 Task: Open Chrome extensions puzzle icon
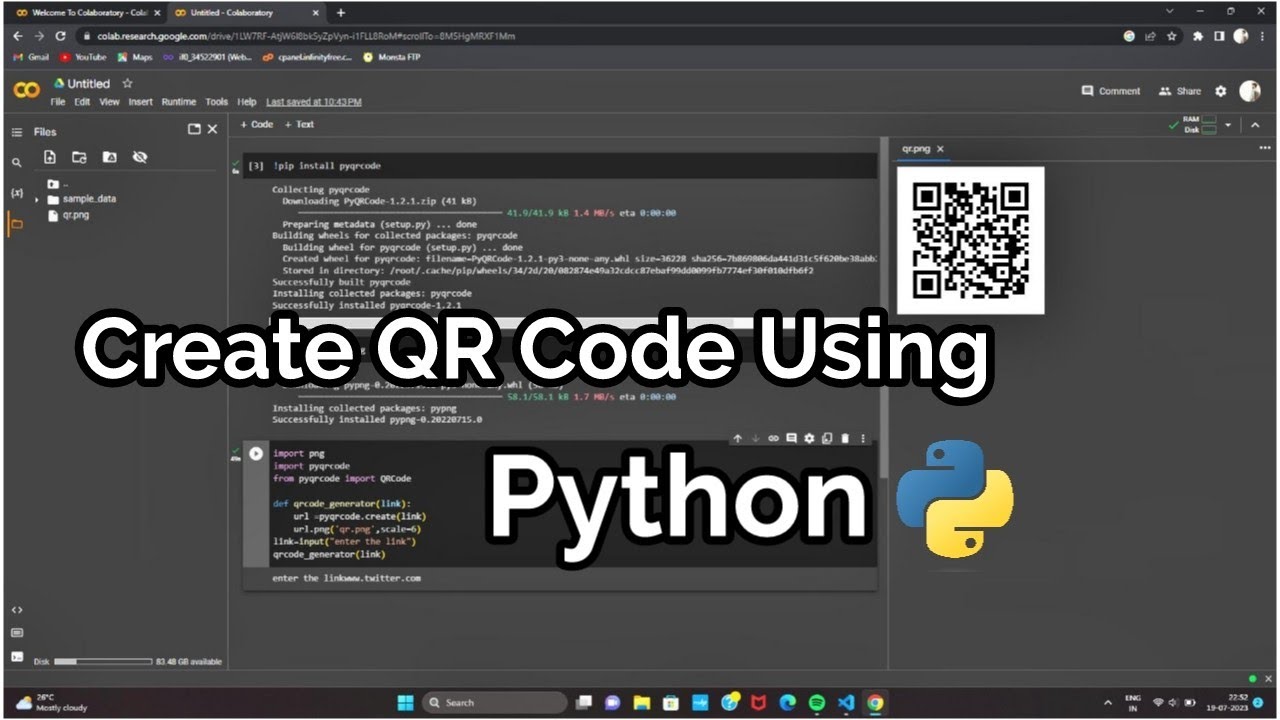pos(1197,35)
